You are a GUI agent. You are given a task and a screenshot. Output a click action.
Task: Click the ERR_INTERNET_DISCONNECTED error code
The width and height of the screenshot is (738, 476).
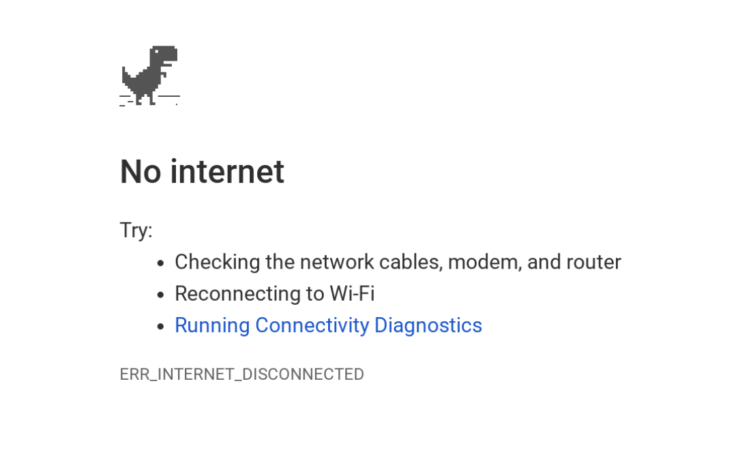tap(242, 374)
